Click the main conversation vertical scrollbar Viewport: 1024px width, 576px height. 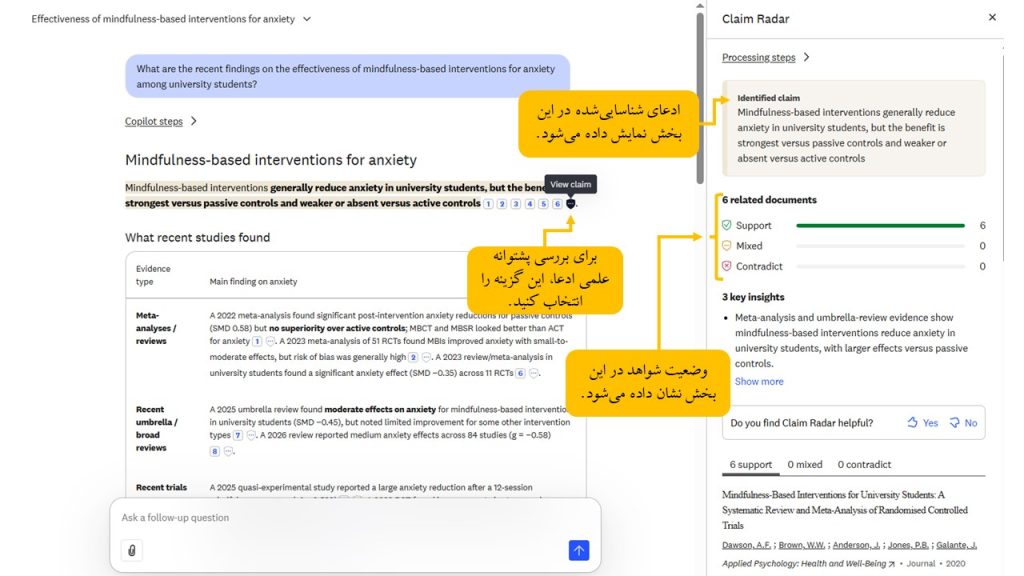699,98
